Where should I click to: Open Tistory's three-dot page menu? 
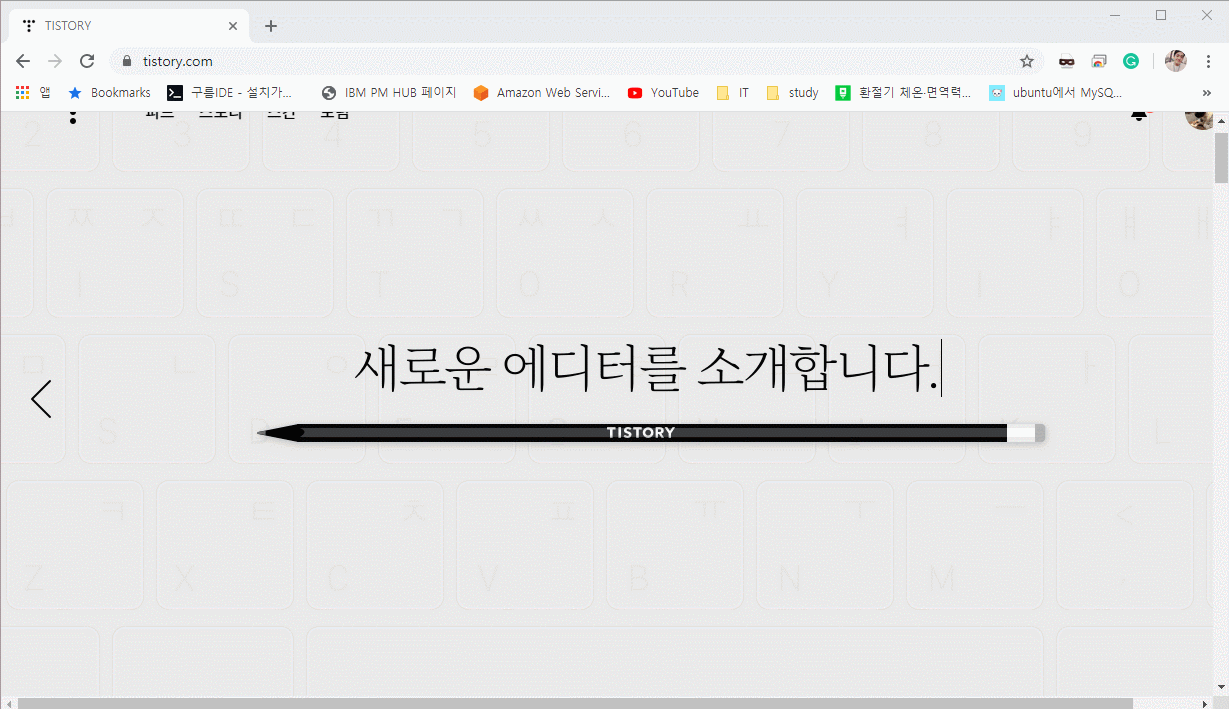(72, 117)
